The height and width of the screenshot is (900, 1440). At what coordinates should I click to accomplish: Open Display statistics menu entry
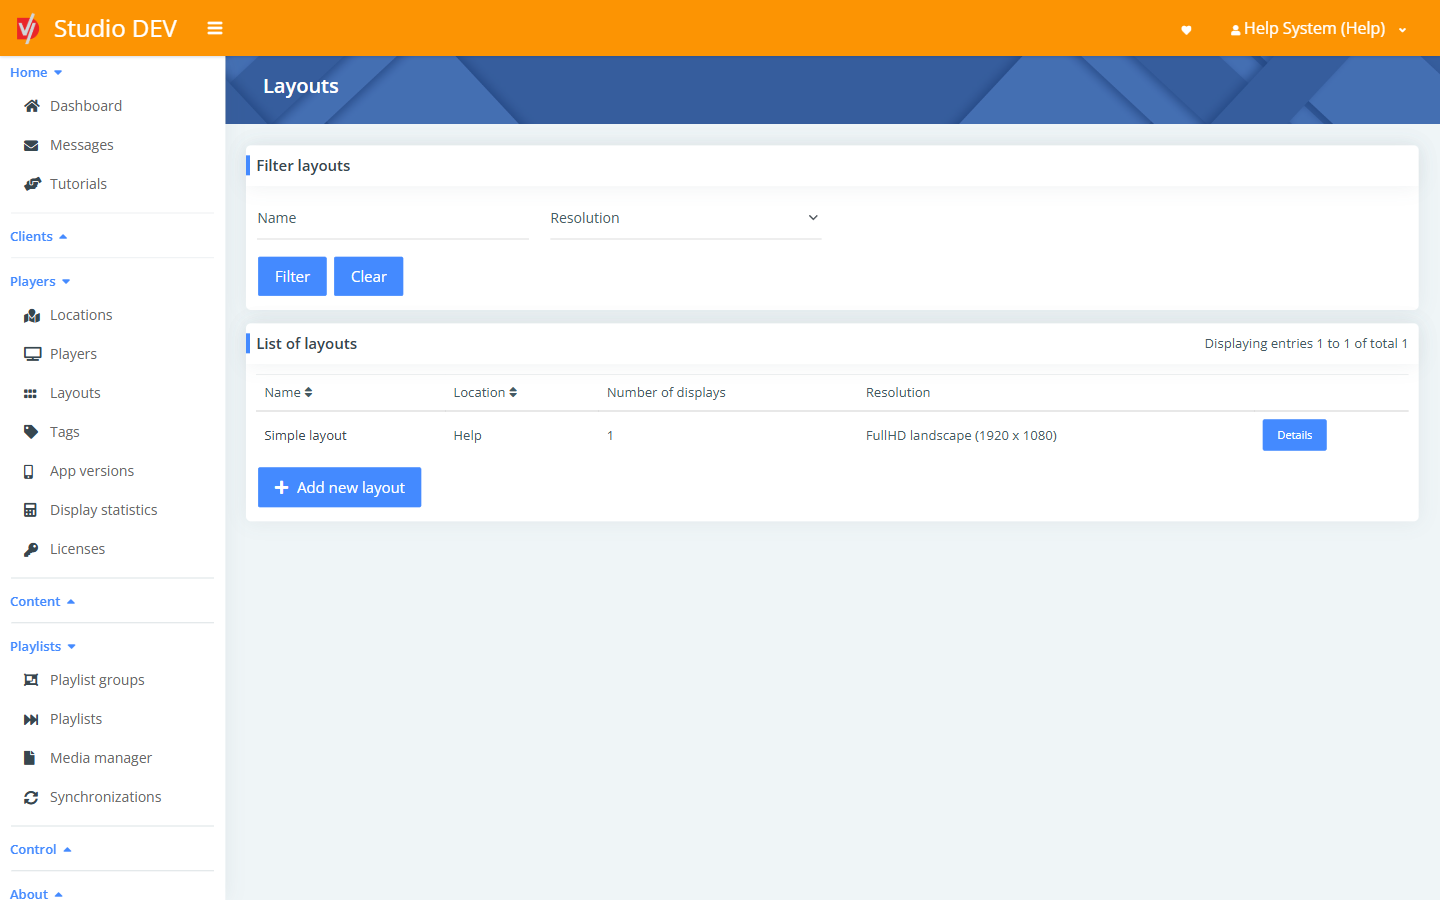(104, 510)
